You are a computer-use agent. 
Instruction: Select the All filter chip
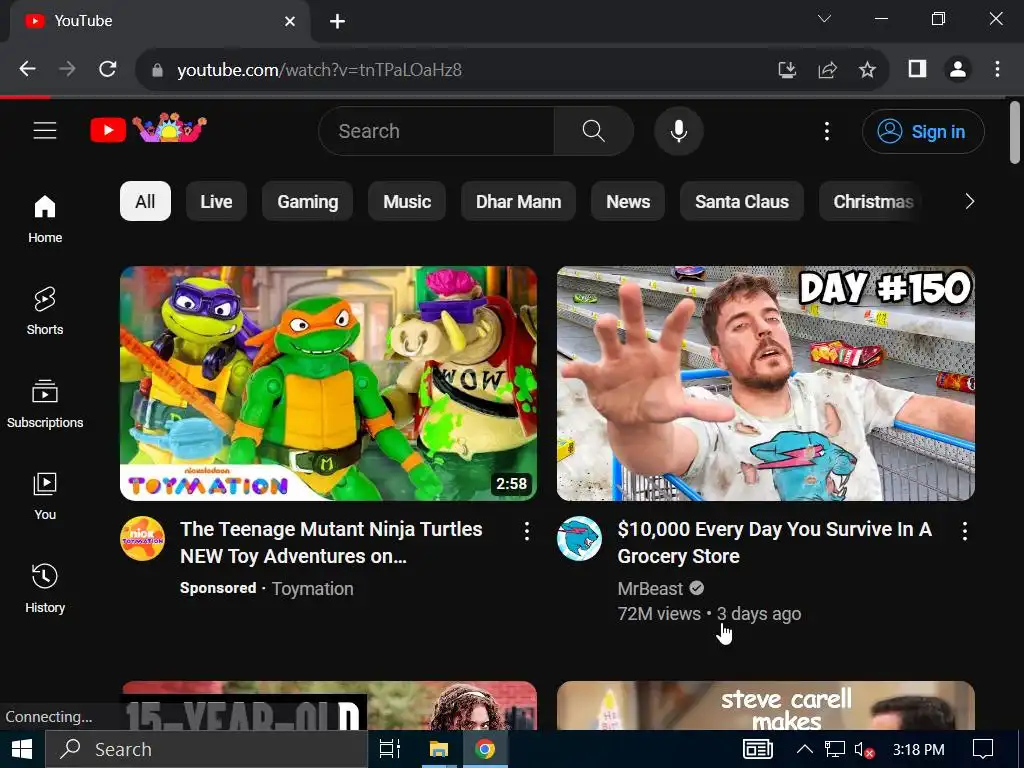[145, 201]
